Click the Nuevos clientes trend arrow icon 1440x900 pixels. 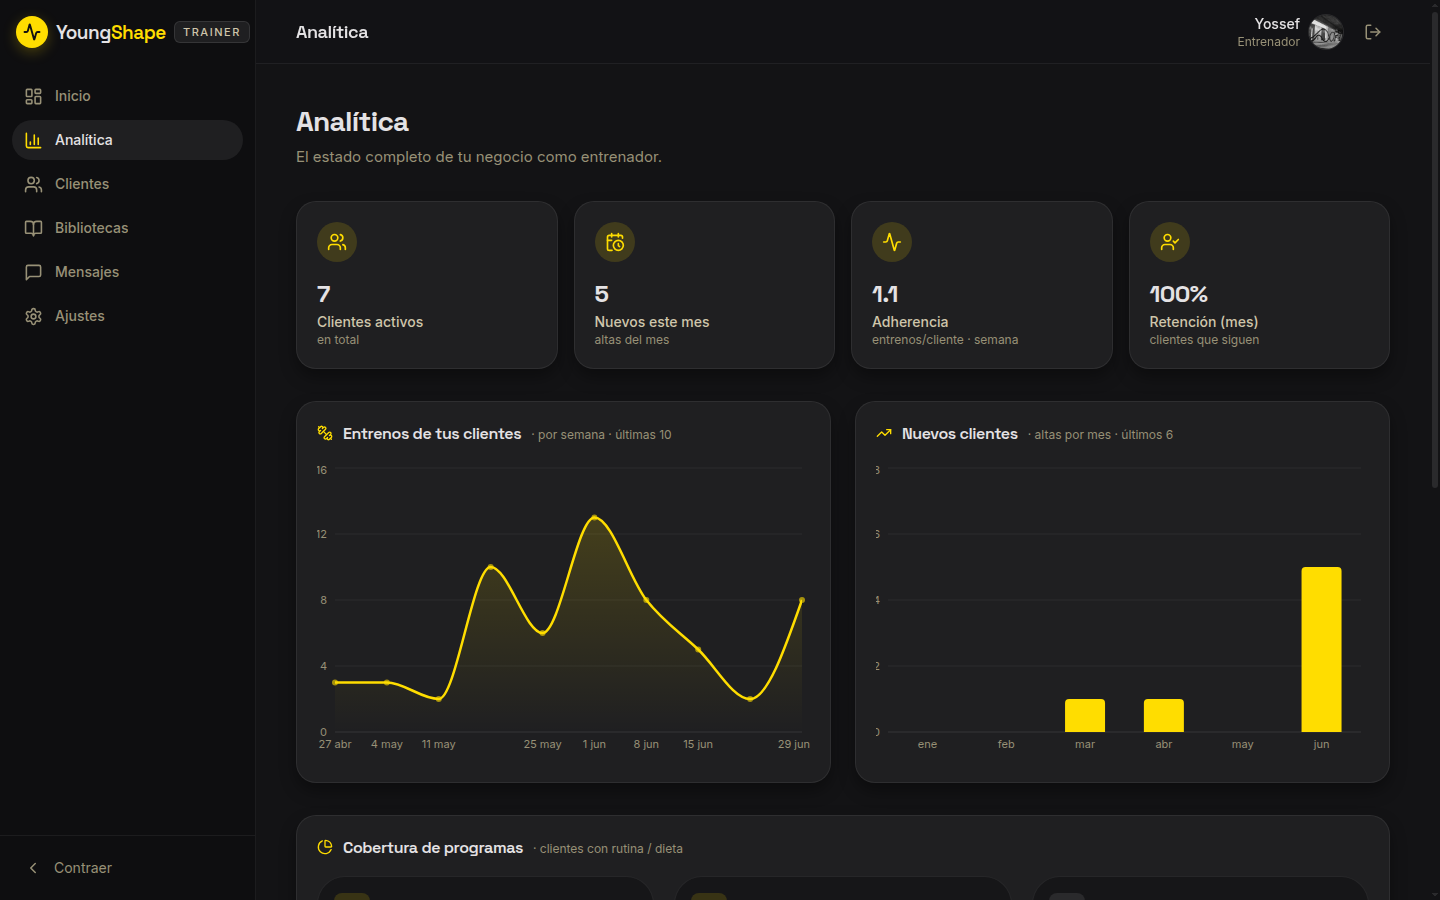[884, 433]
